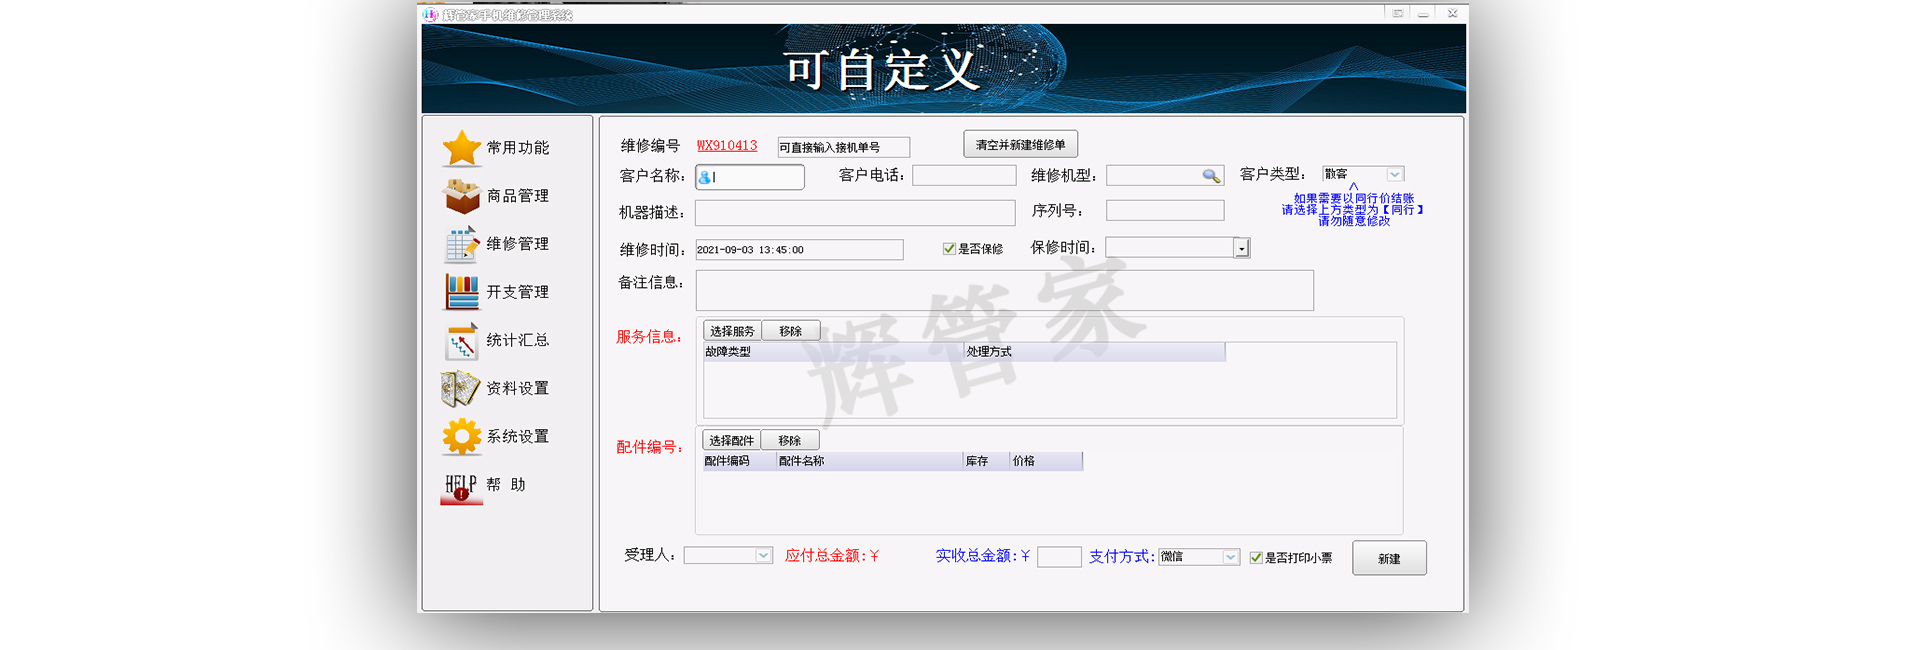Expand the 受理人 dropdown

pos(763,556)
